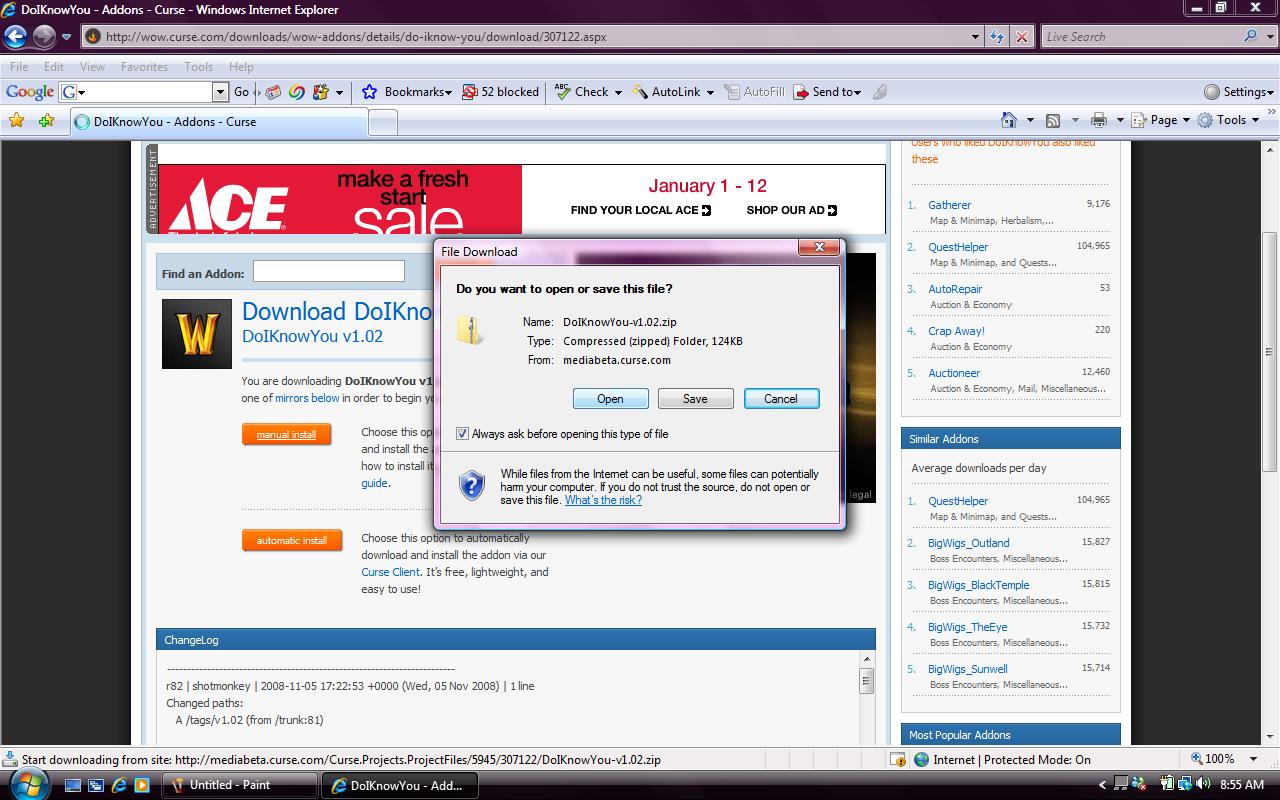Open a new blank tab

tap(383, 122)
